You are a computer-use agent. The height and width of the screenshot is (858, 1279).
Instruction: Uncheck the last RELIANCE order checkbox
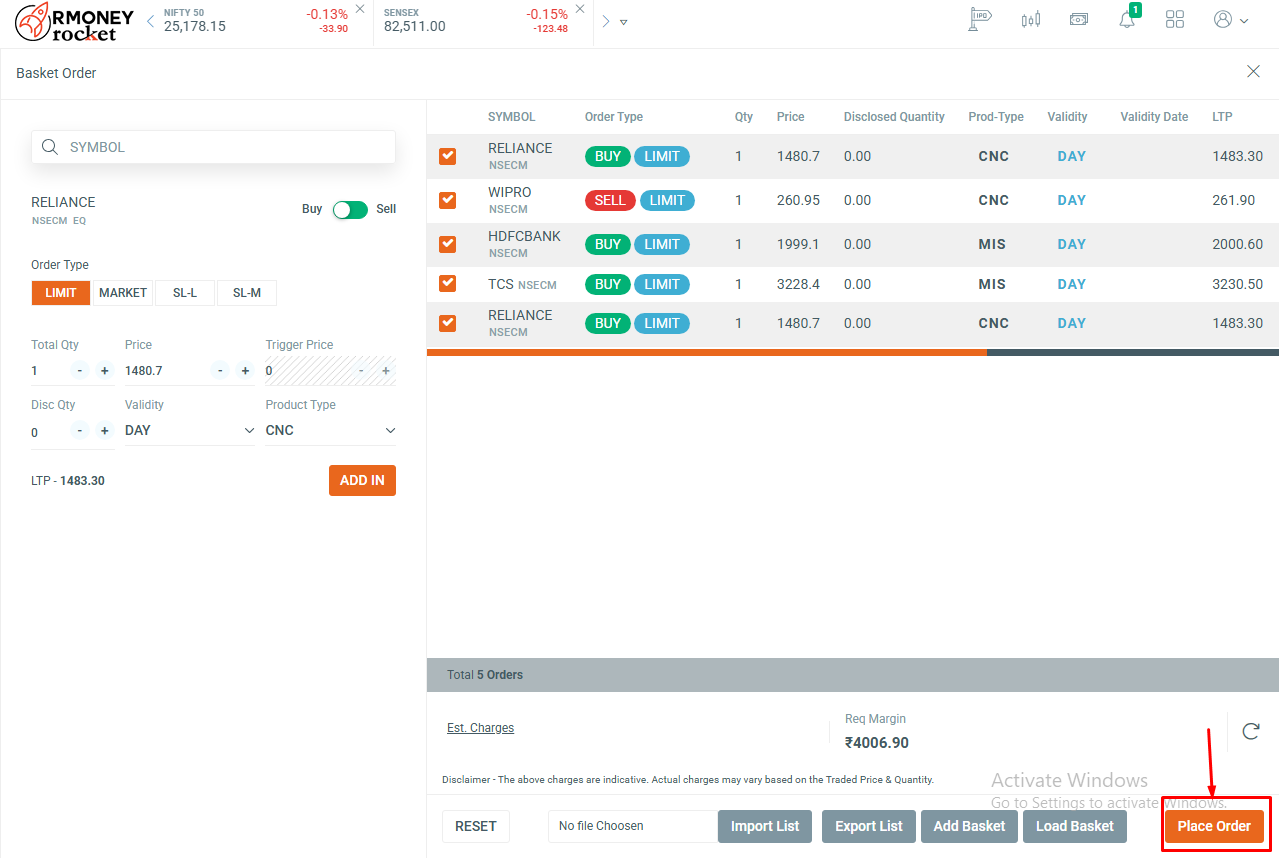point(447,323)
